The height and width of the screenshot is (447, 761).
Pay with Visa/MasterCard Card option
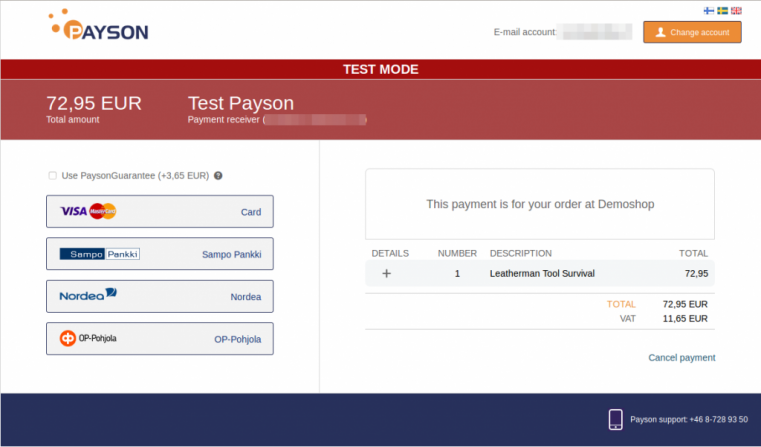[x=160, y=212]
